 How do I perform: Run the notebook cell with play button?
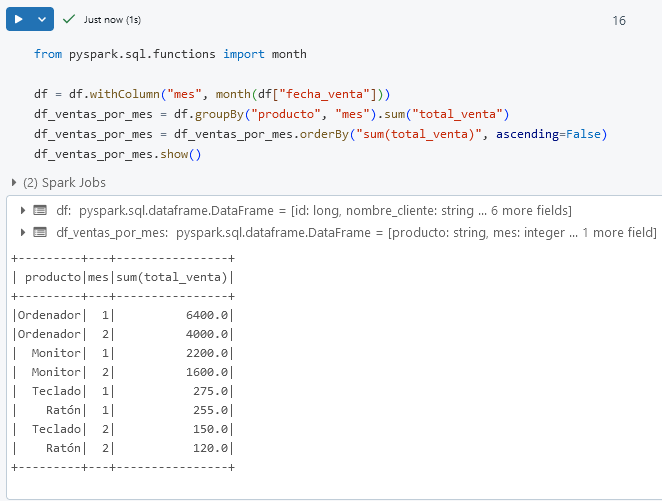pyautogui.click(x=18, y=19)
